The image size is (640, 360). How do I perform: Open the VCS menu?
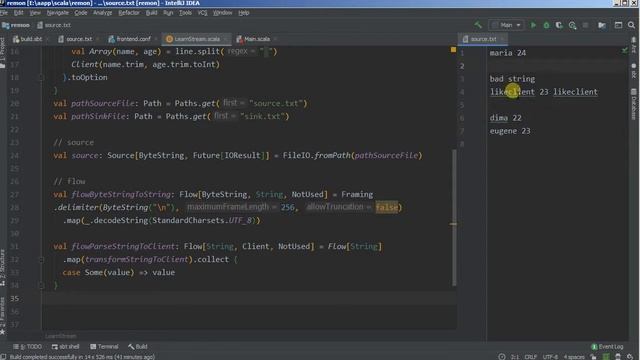pos(202,13)
